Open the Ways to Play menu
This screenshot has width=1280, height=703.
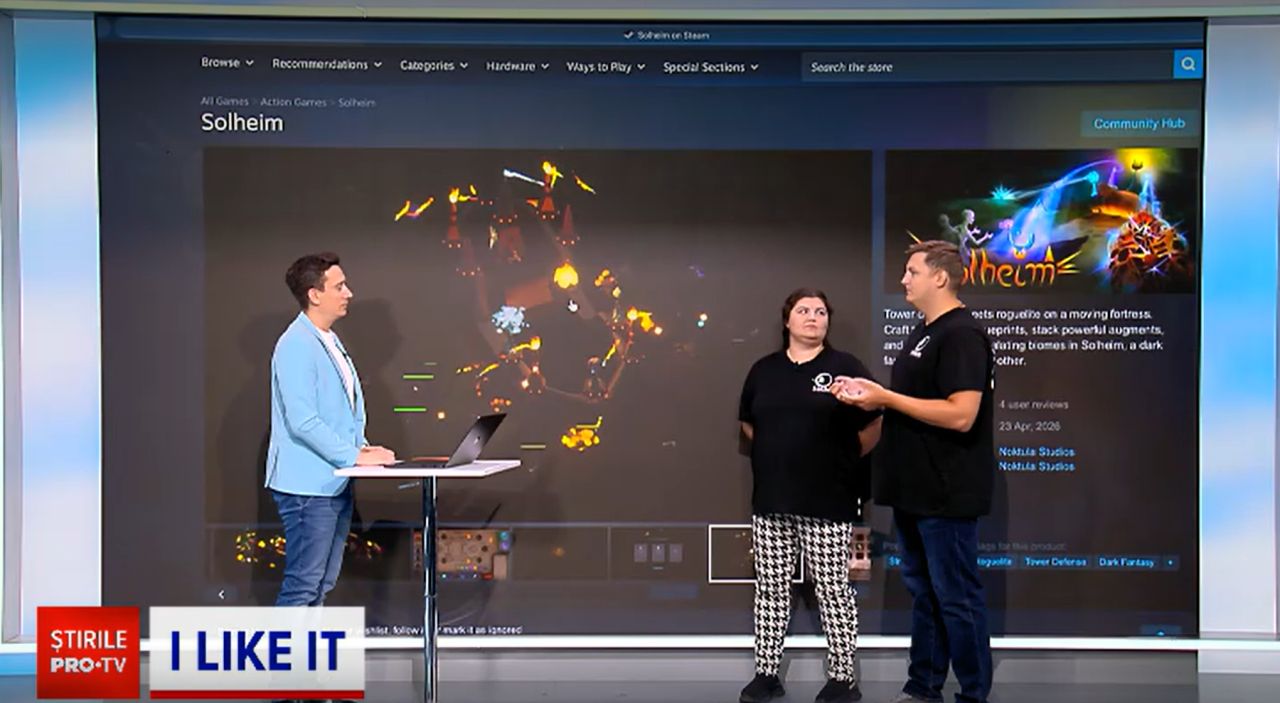[x=606, y=67]
